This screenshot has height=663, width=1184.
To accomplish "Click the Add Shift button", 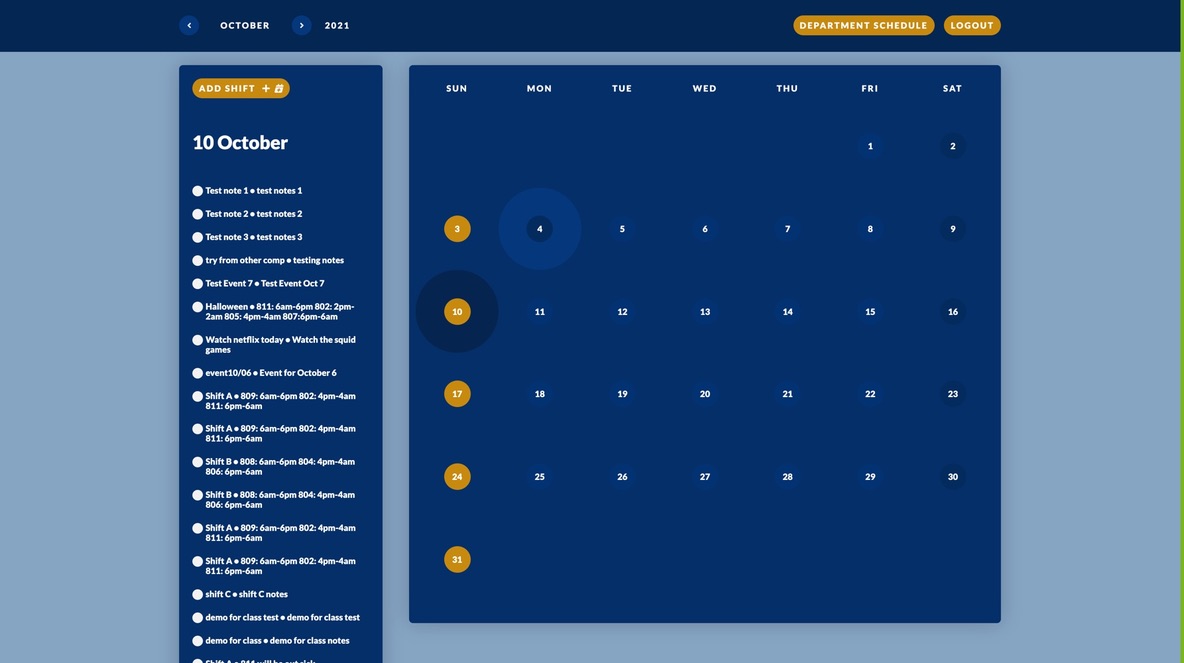I will click(241, 88).
